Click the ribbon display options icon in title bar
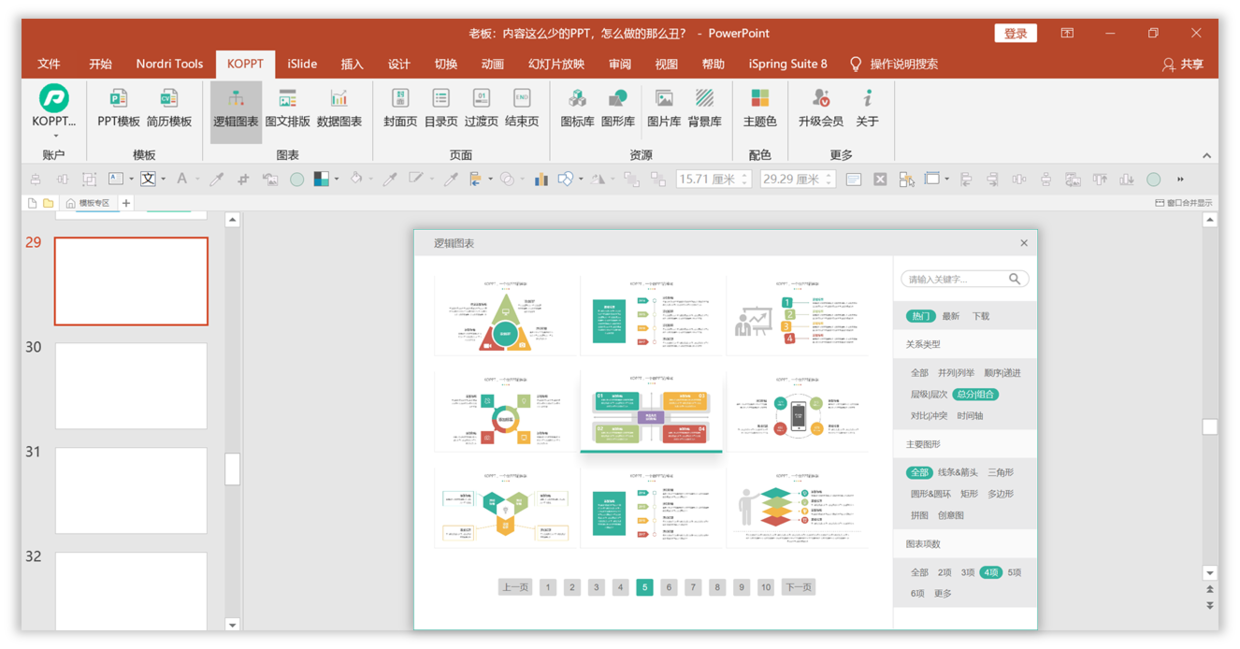The width and height of the screenshot is (1240, 649). coord(1067,33)
